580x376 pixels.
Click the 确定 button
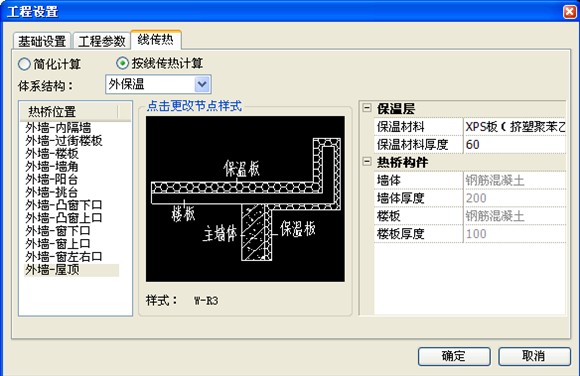[x=454, y=356]
